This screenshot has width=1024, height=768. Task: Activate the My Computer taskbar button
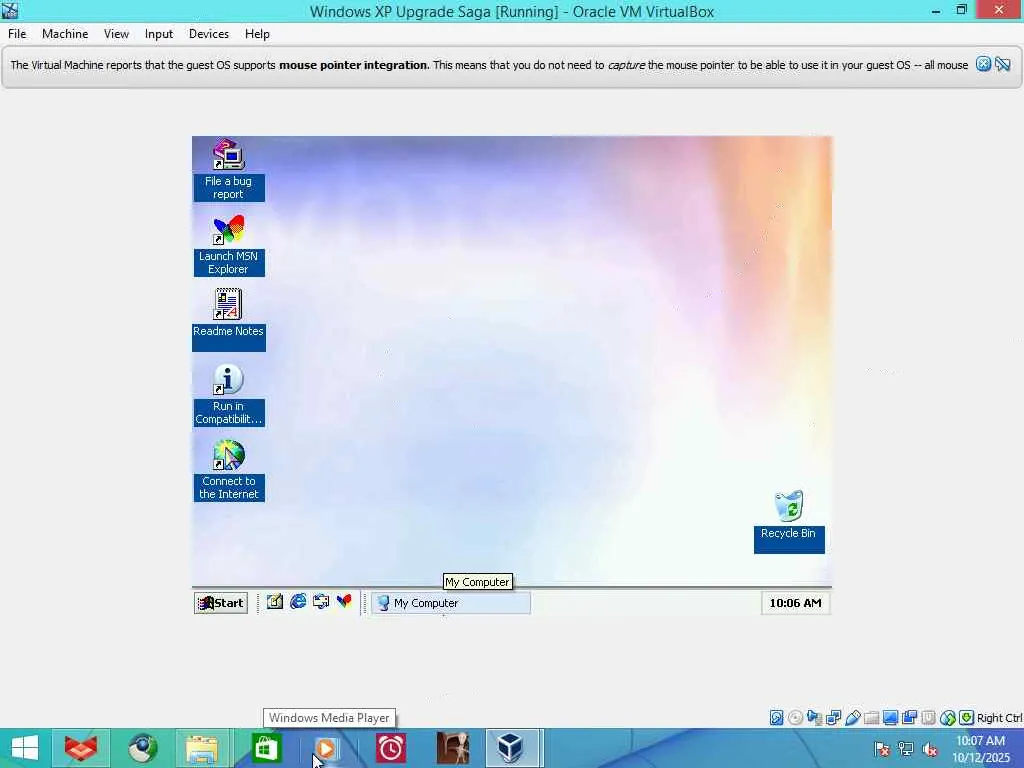pos(451,603)
